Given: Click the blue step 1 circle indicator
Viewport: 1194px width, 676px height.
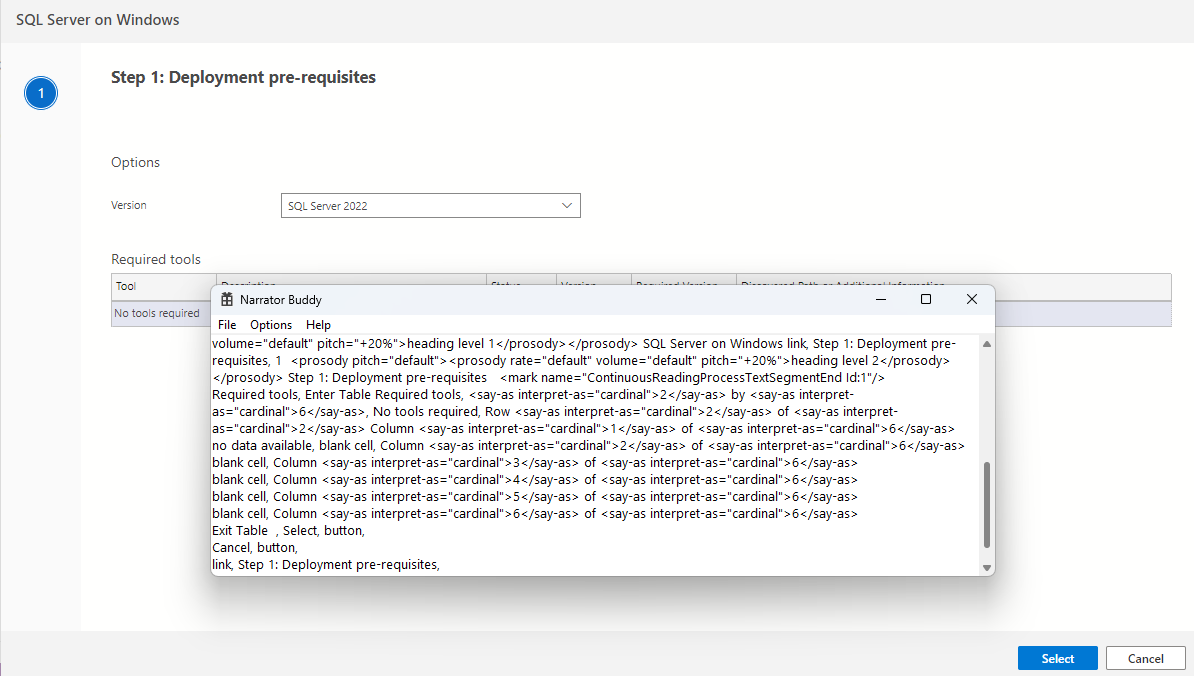Looking at the screenshot, I should [x=40, y=92].
